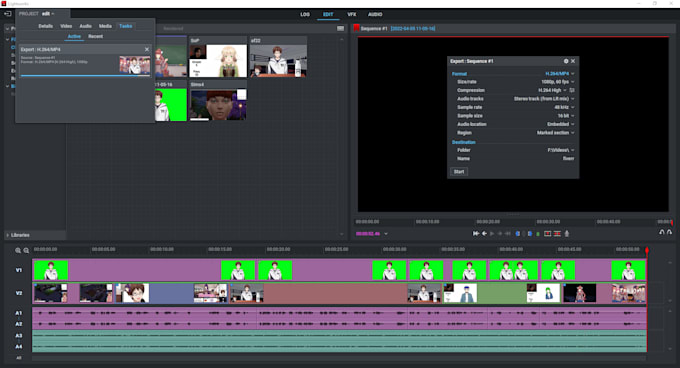Open the Sample size 16 bit dropdown
The image size is (680, 368).
(566, 116)
